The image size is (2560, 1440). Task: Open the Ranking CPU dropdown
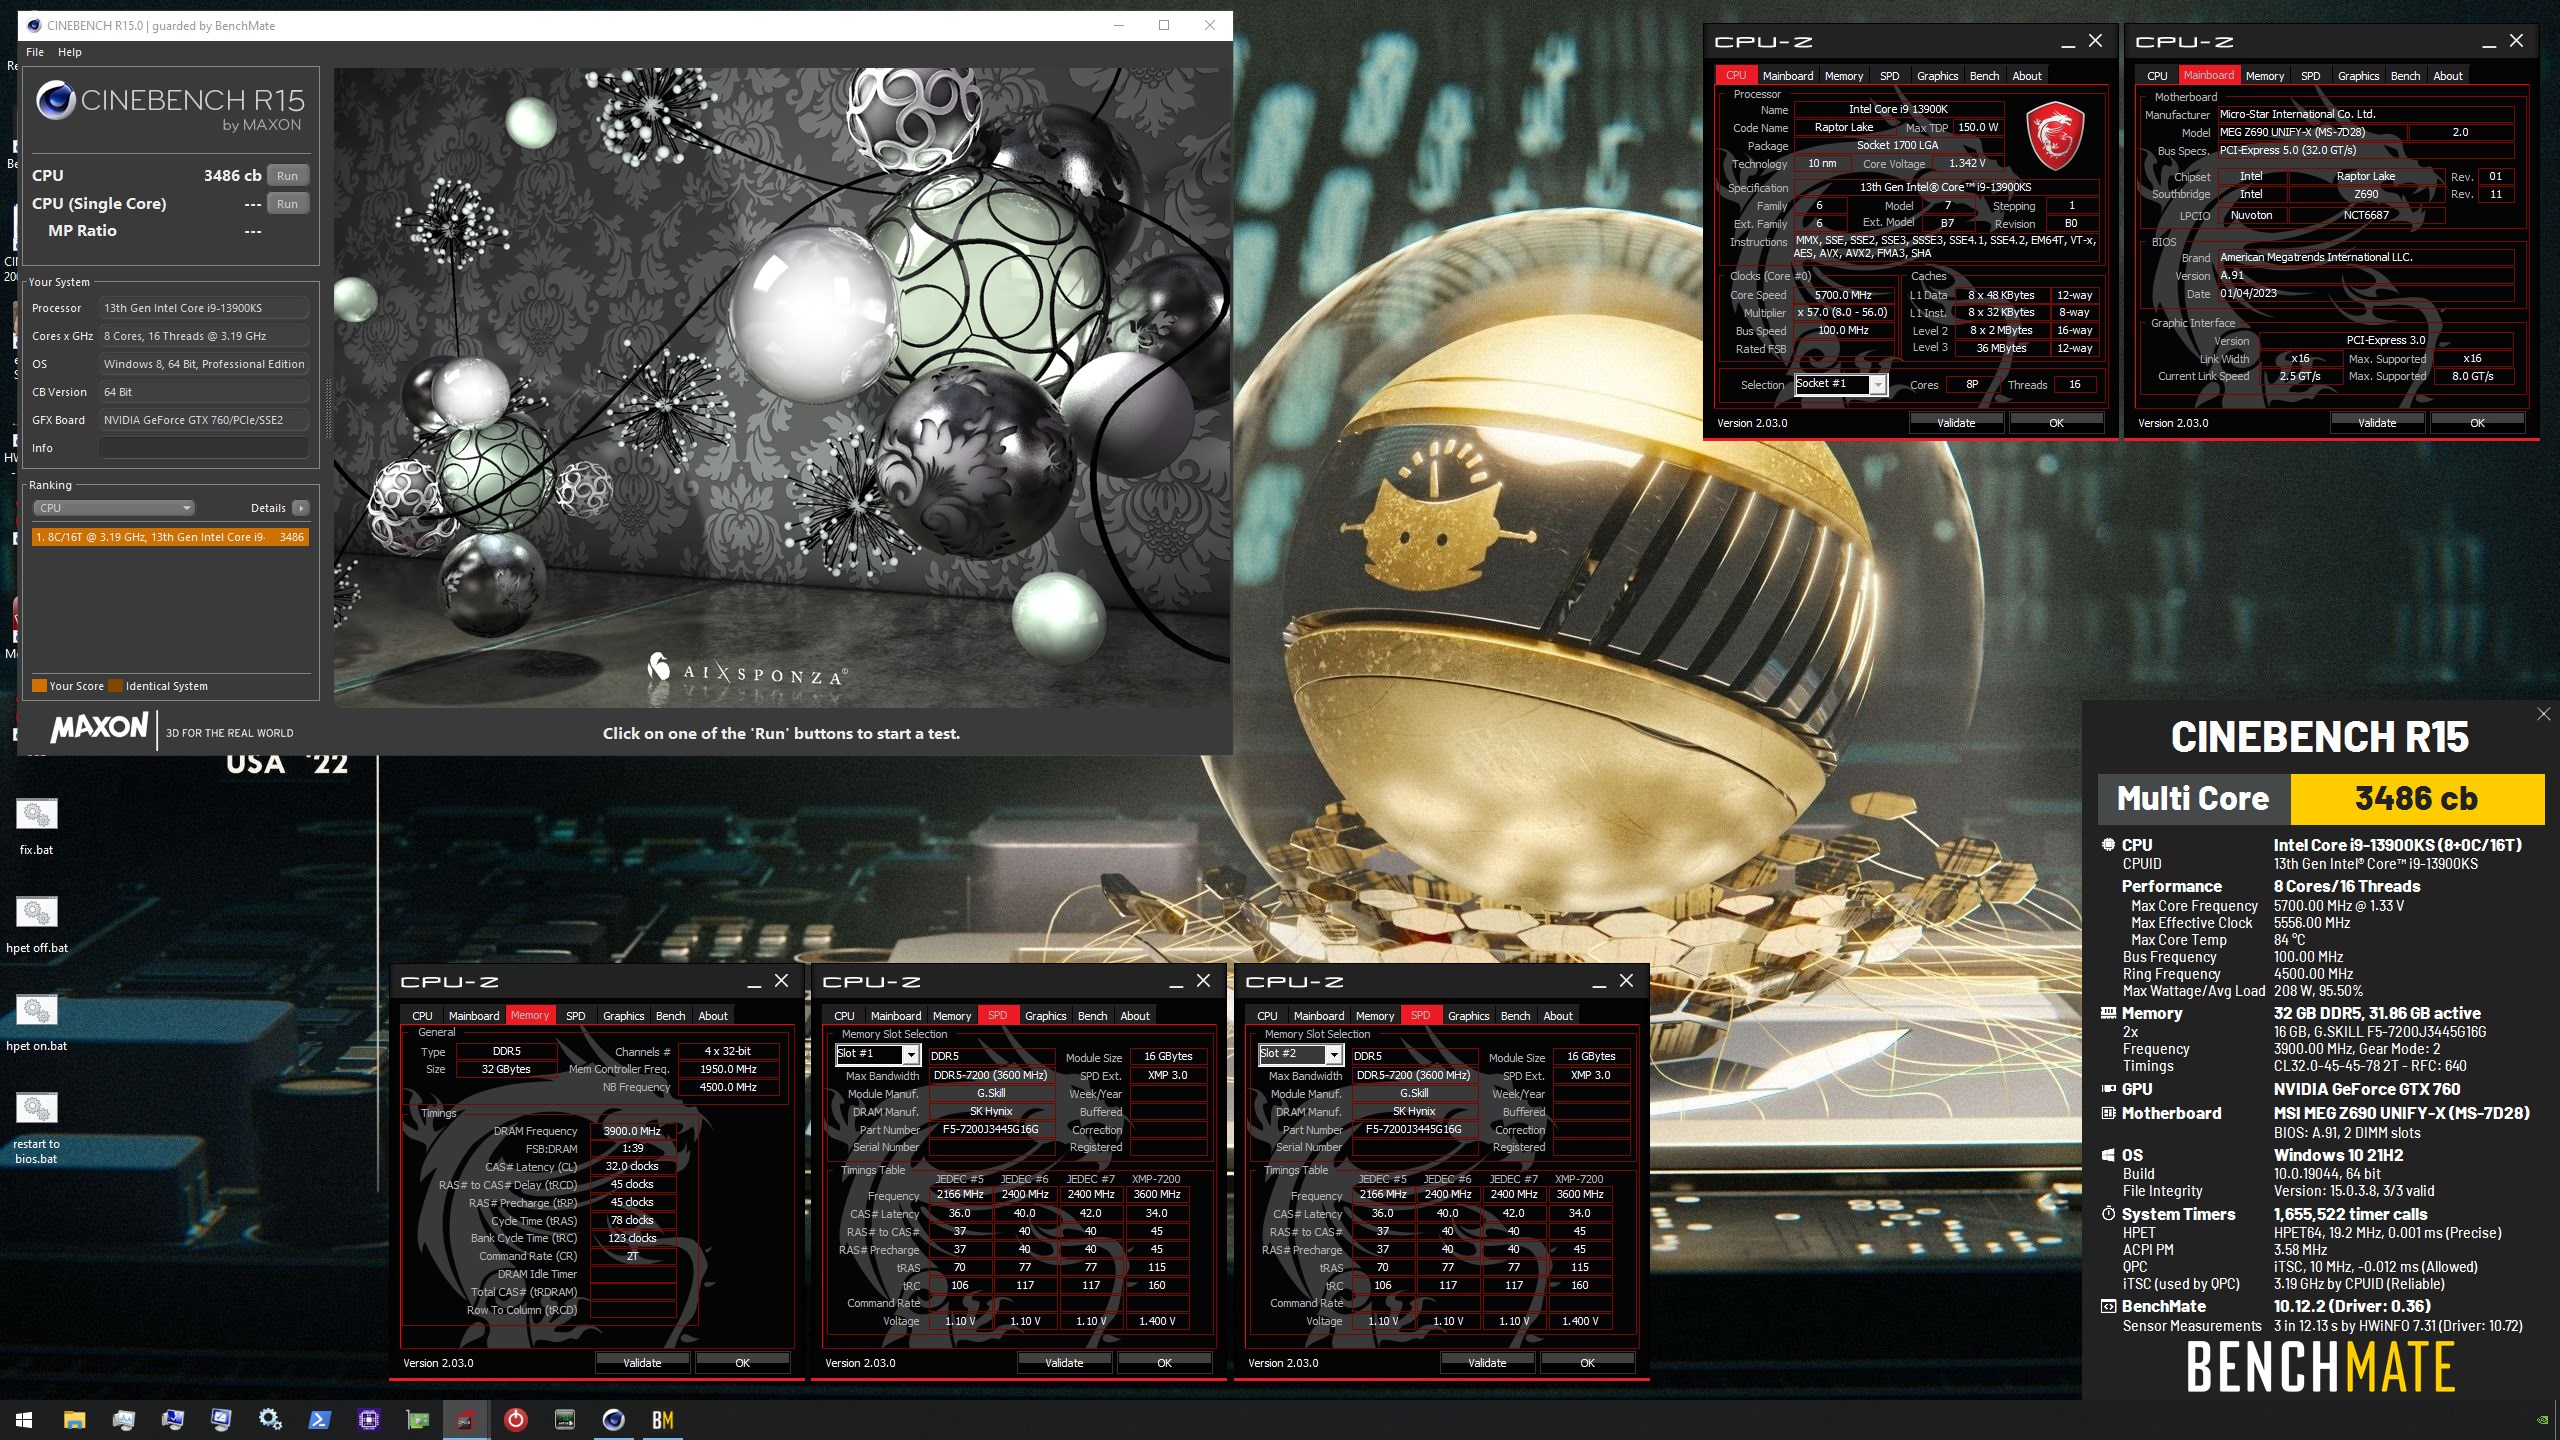114,508
